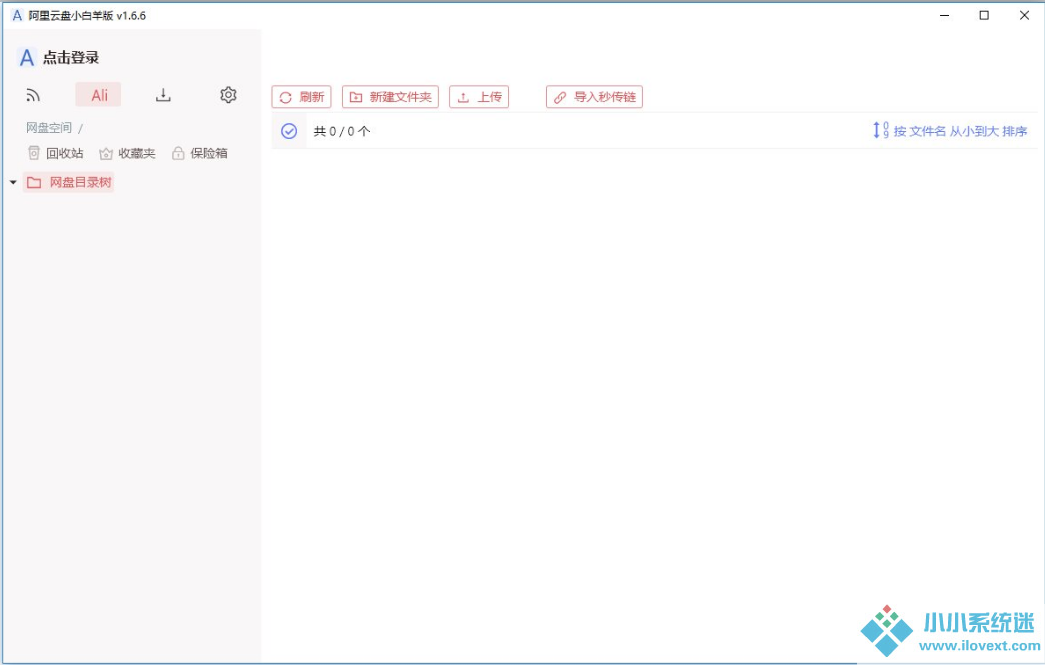
Task: Toggle the select-all circle checkbox
Action: (289, 131)
